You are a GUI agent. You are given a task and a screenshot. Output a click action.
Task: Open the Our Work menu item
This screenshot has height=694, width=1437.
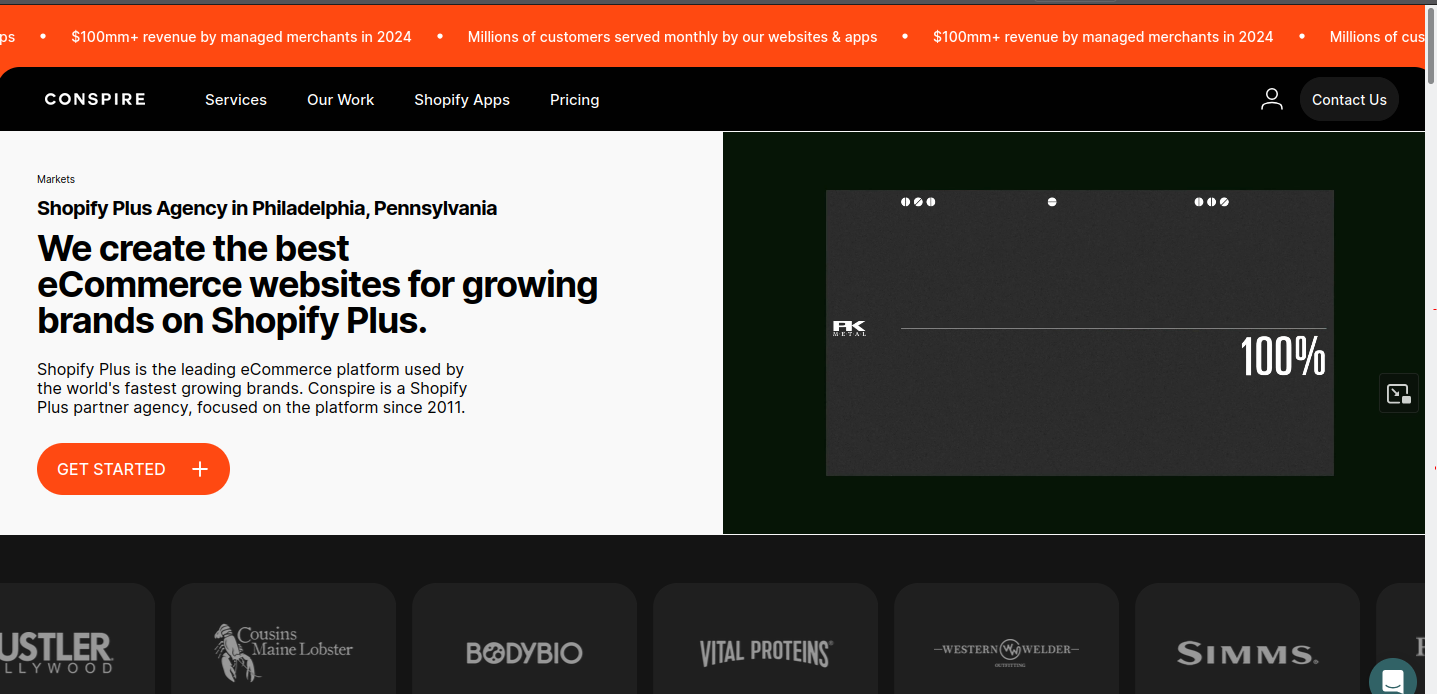[x=340, y=100]
